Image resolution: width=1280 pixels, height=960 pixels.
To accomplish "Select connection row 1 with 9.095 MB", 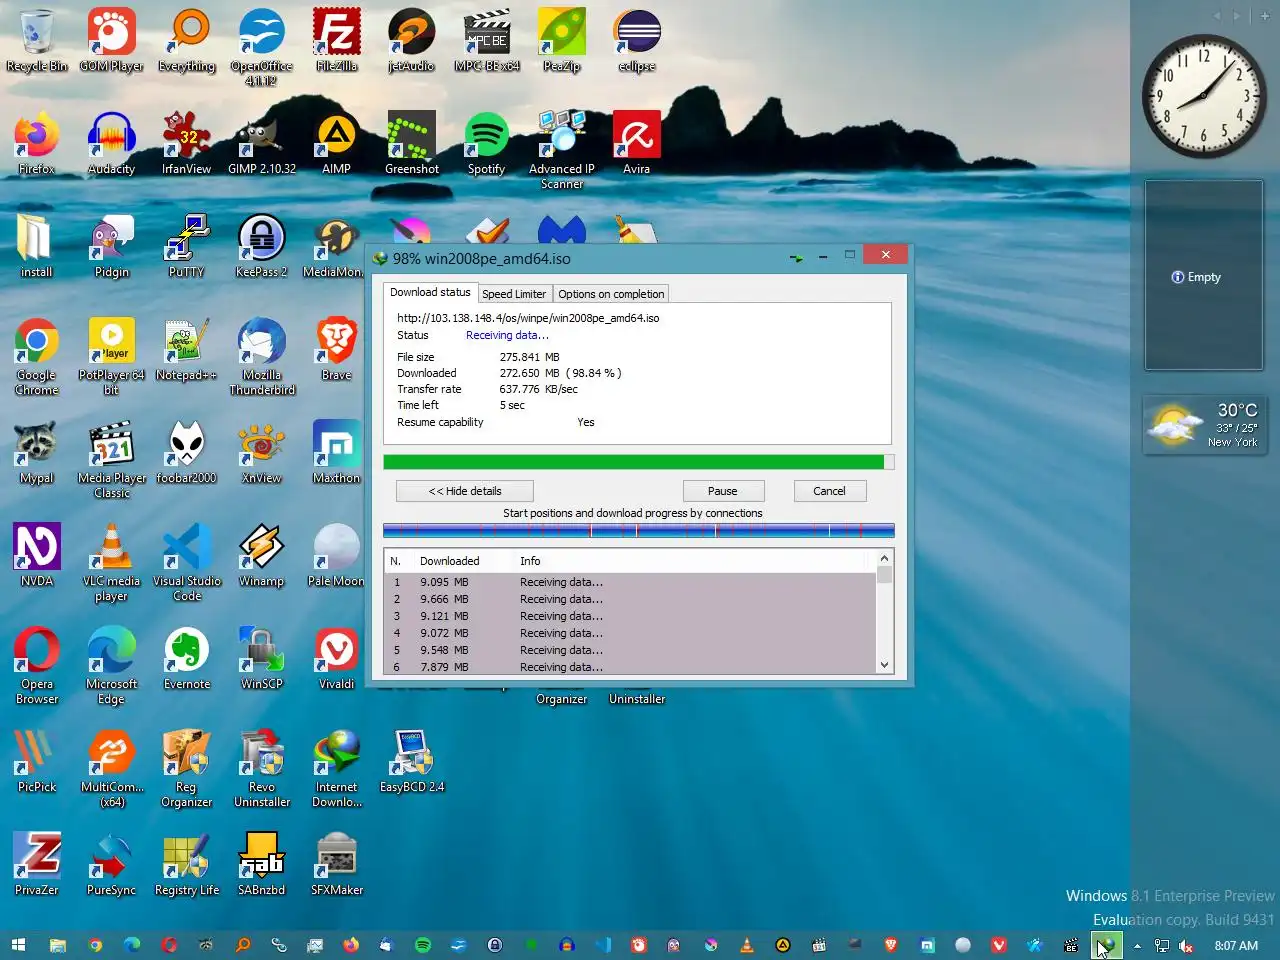I will (630, 582).
